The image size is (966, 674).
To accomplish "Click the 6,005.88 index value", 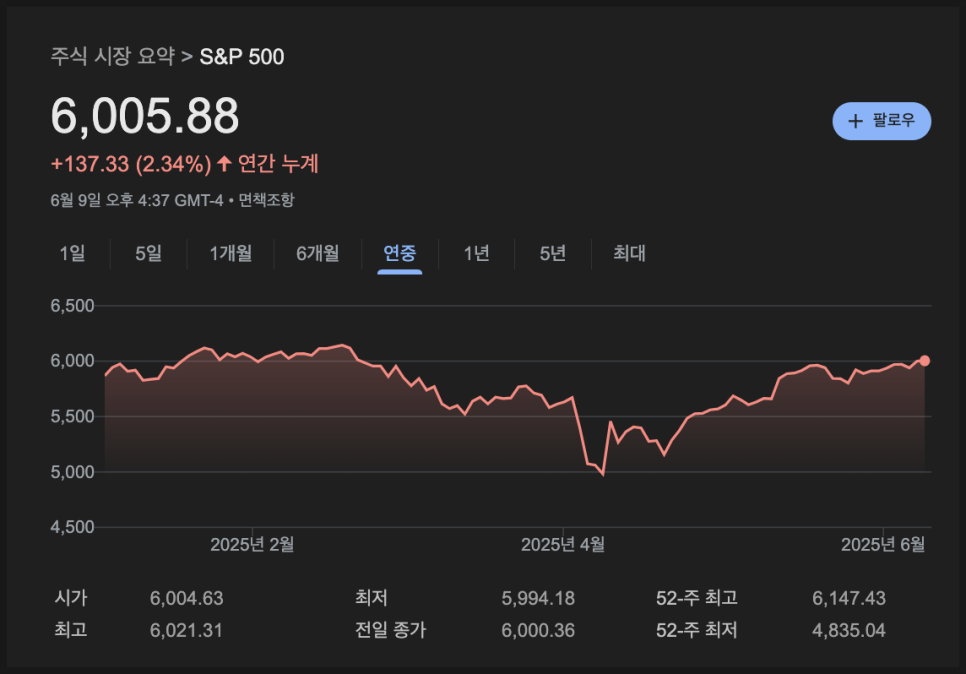I will tap(145, 116).
